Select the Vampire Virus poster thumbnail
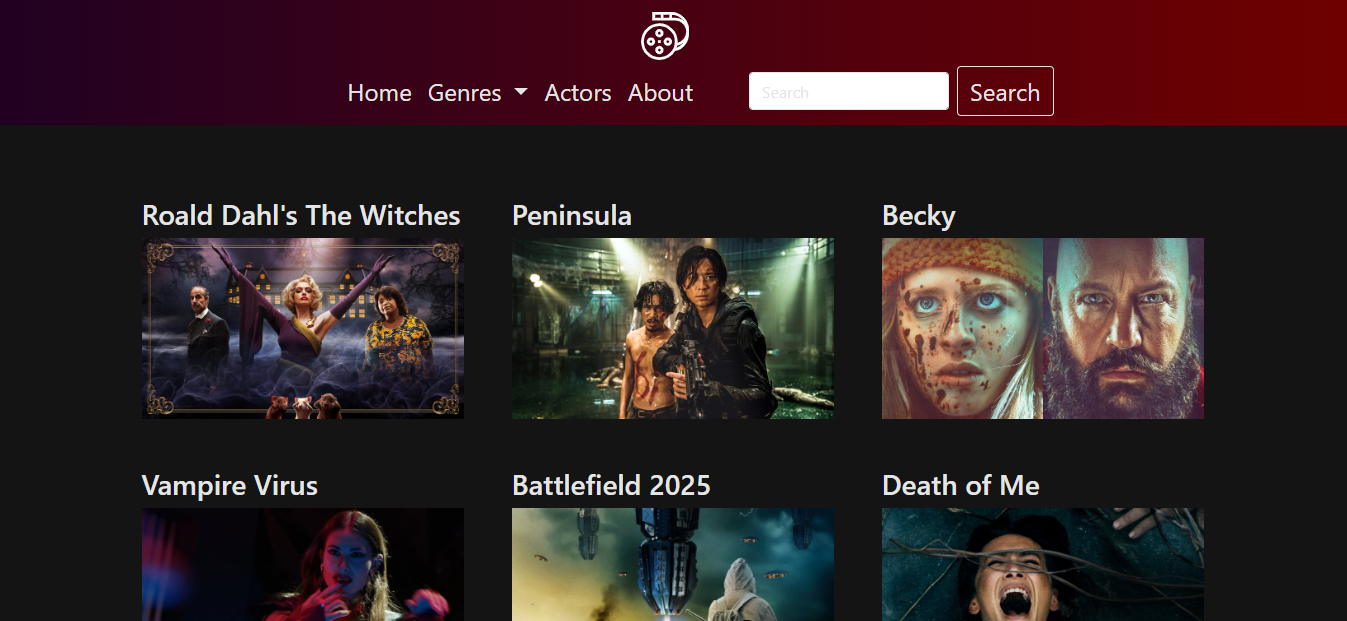The image size is (1347, 621). coord(303,564)
